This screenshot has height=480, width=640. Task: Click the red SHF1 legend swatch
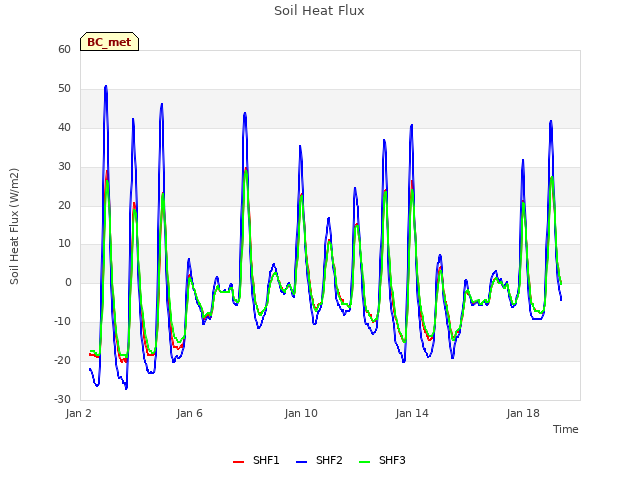click(x=238, y=462)
